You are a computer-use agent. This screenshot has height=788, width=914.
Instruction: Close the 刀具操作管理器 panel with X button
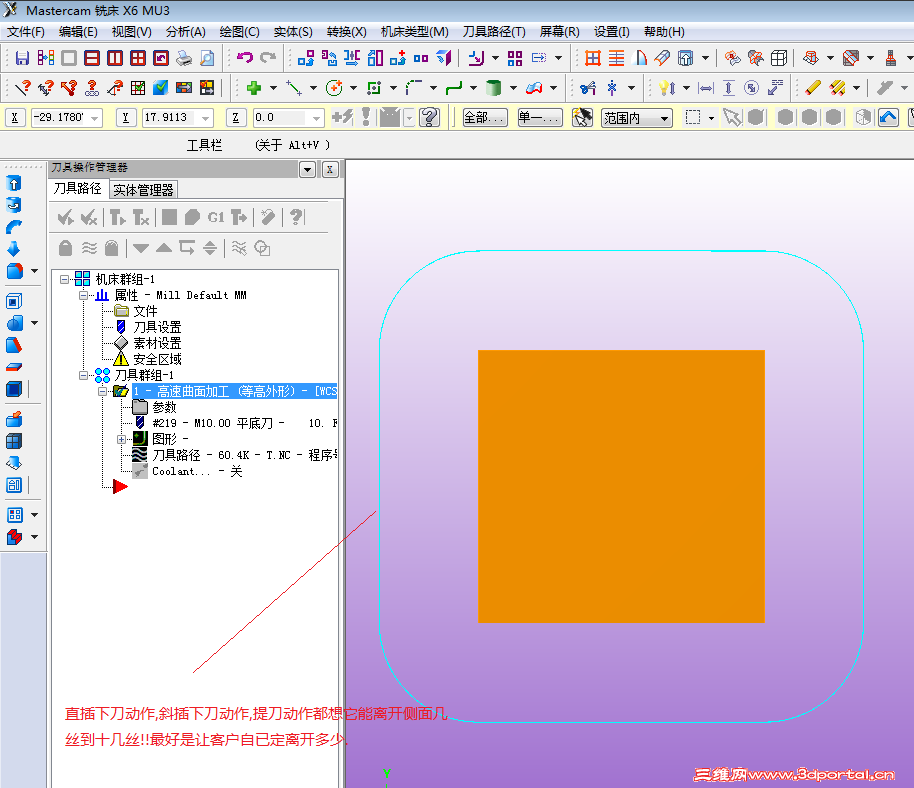point(330,170)
